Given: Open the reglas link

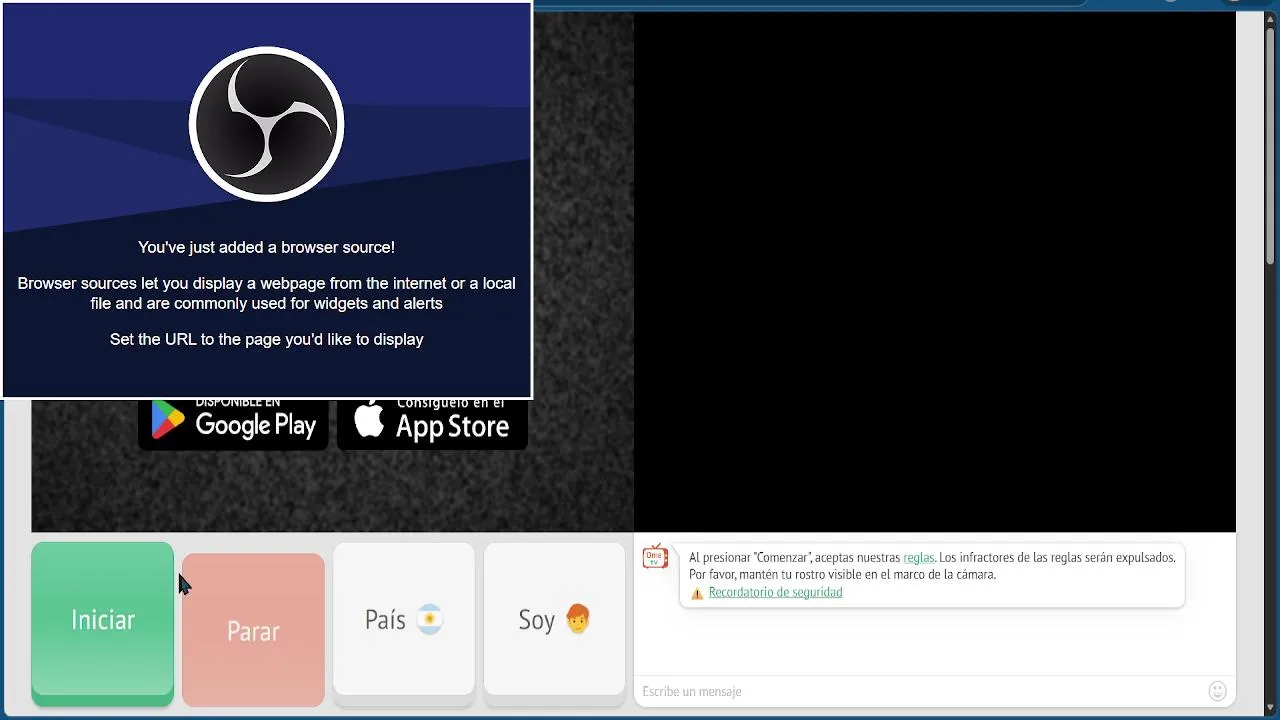Looking at the screenshot, I should click(x=919, y=558).
